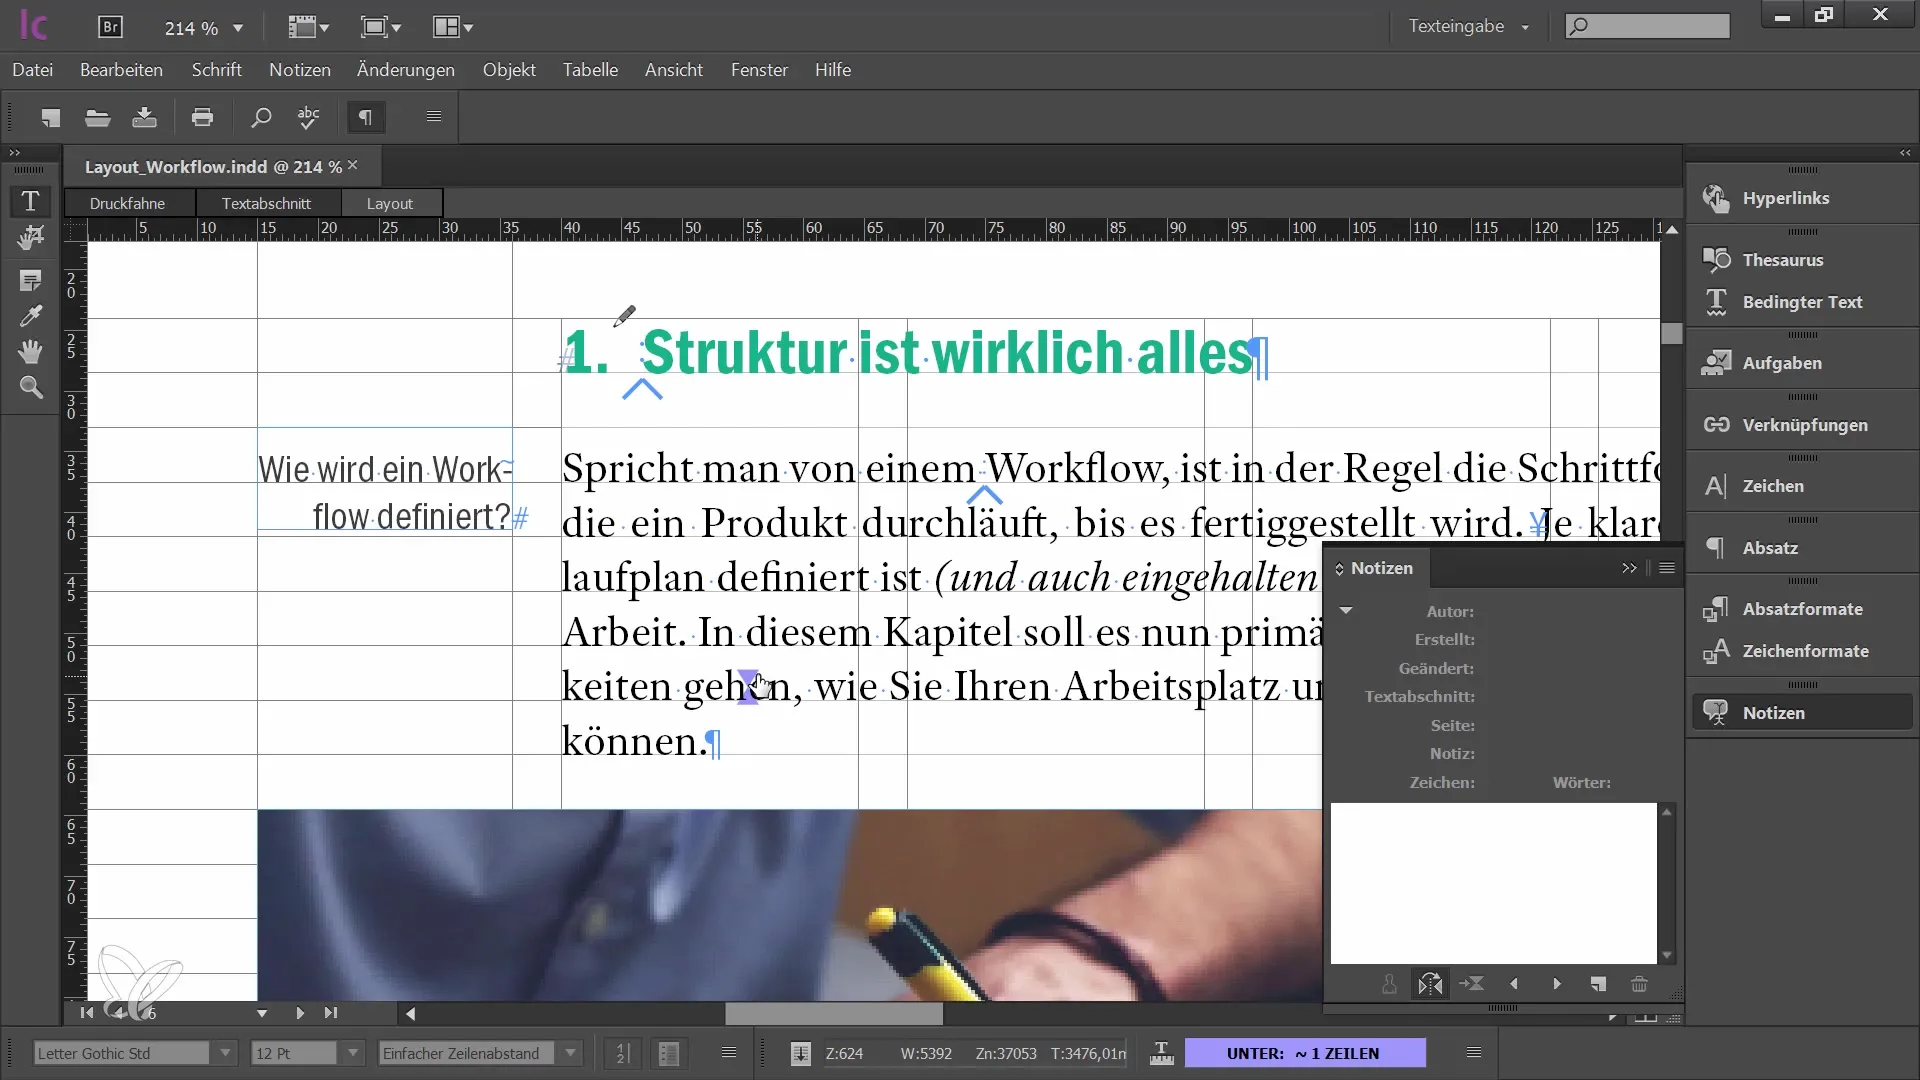Select the Type tool in toolbar
Screen dimensions: 1920x1080
pos(29,199)
